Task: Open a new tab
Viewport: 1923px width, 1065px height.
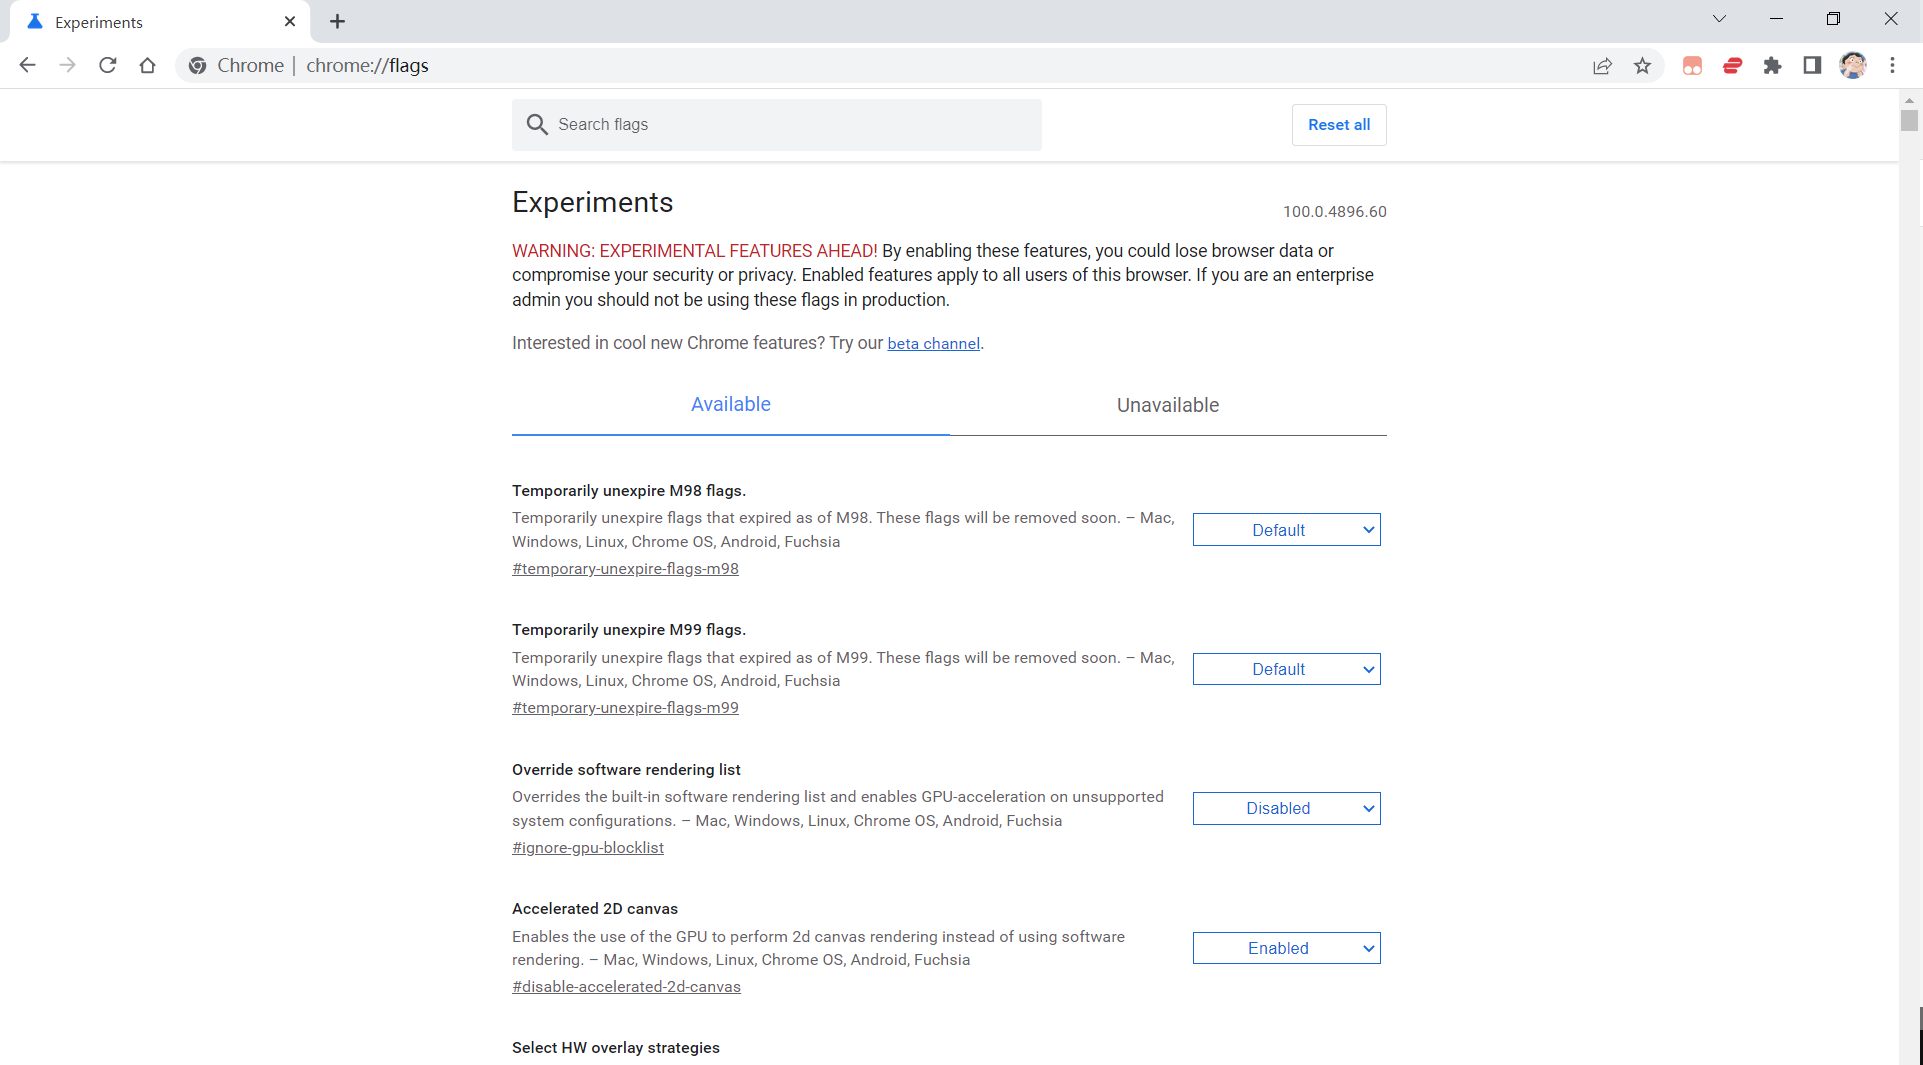Action: (x=337, y=21)
